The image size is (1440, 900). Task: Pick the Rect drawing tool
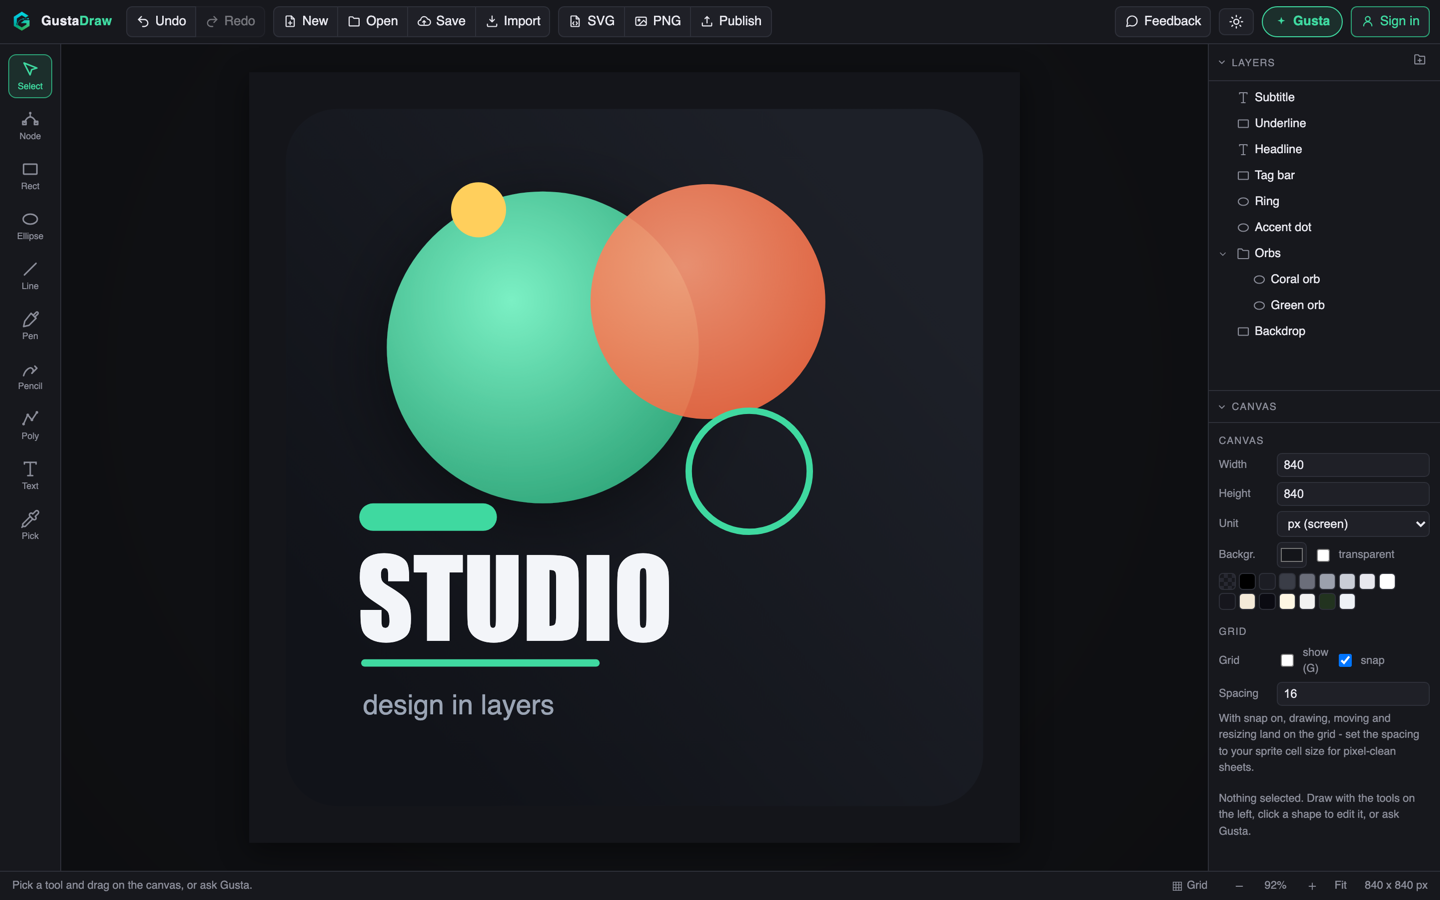[30, 176]
